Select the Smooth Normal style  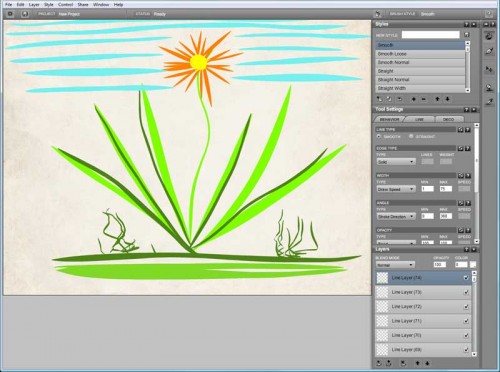(420, 62)
